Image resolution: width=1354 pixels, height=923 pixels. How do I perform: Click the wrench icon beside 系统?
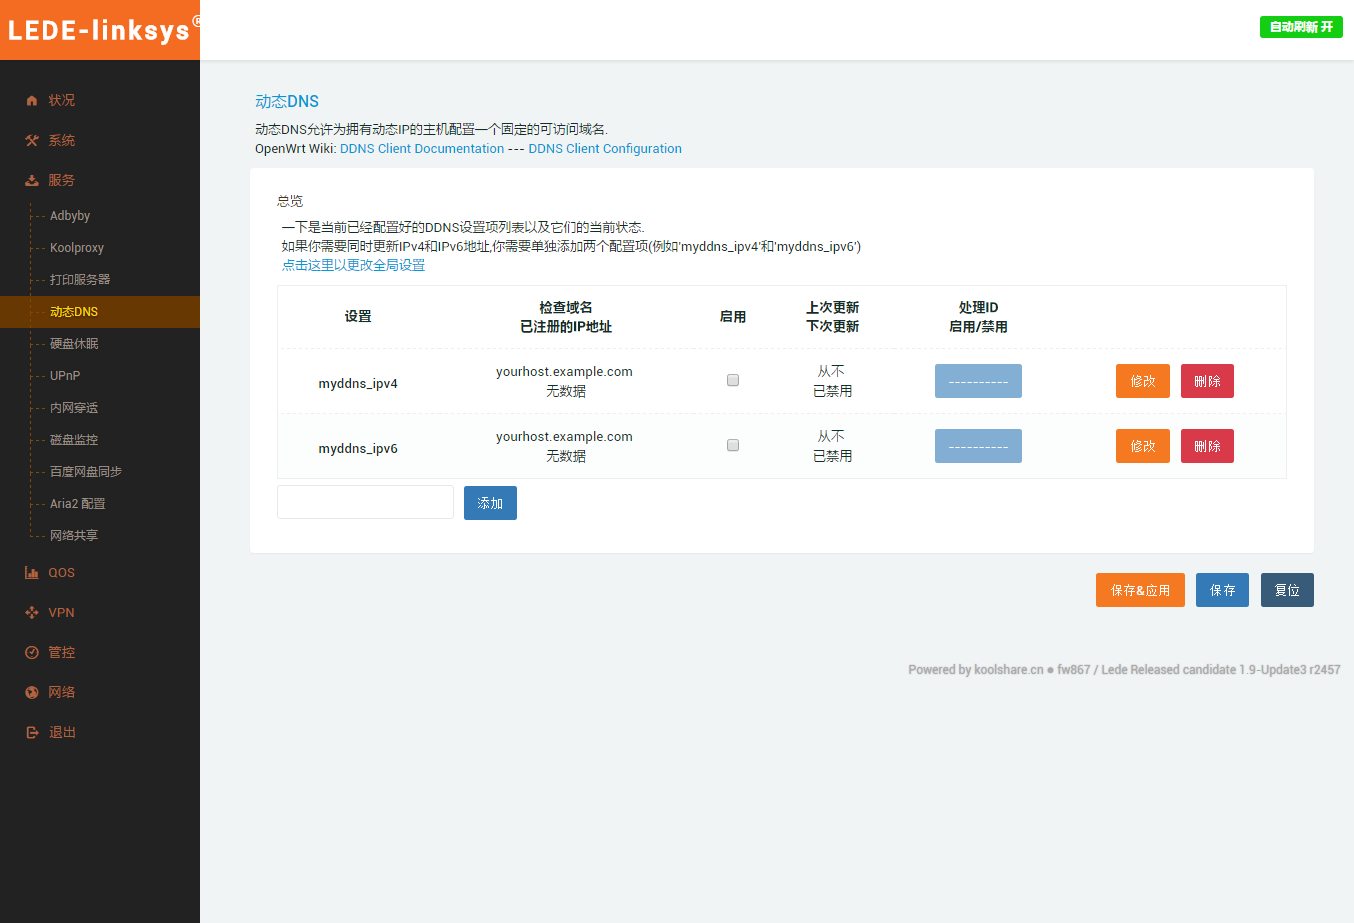point(32,141)
